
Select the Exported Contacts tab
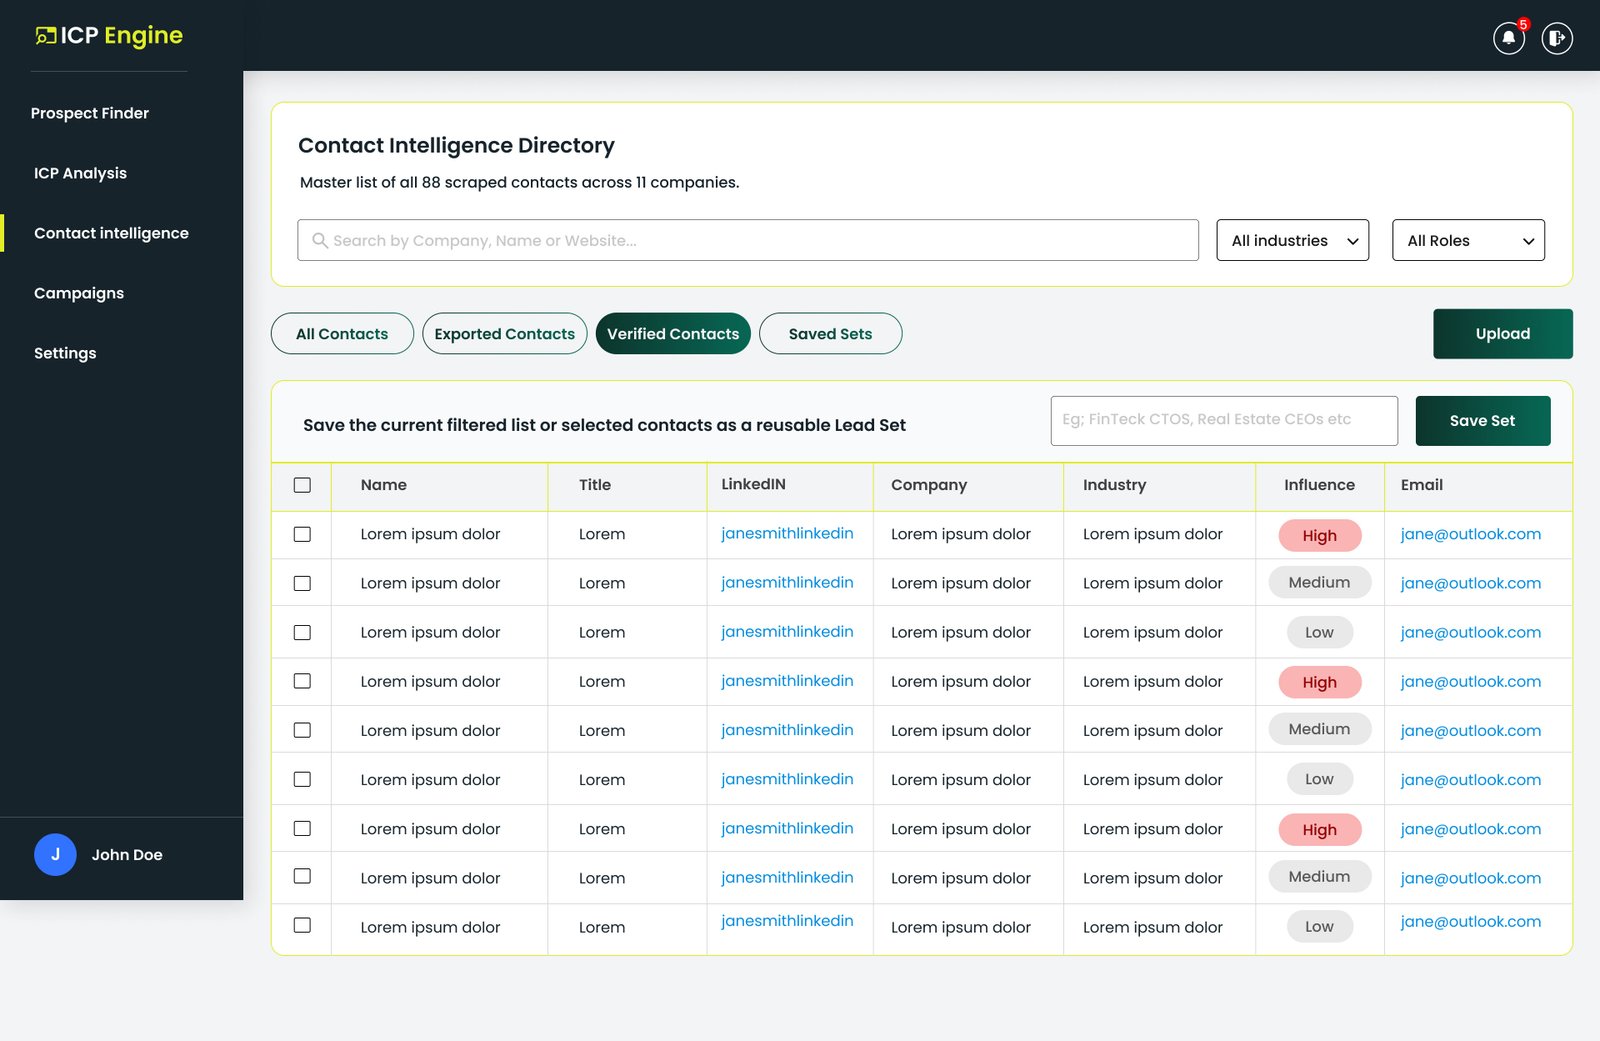click(504, 334)
